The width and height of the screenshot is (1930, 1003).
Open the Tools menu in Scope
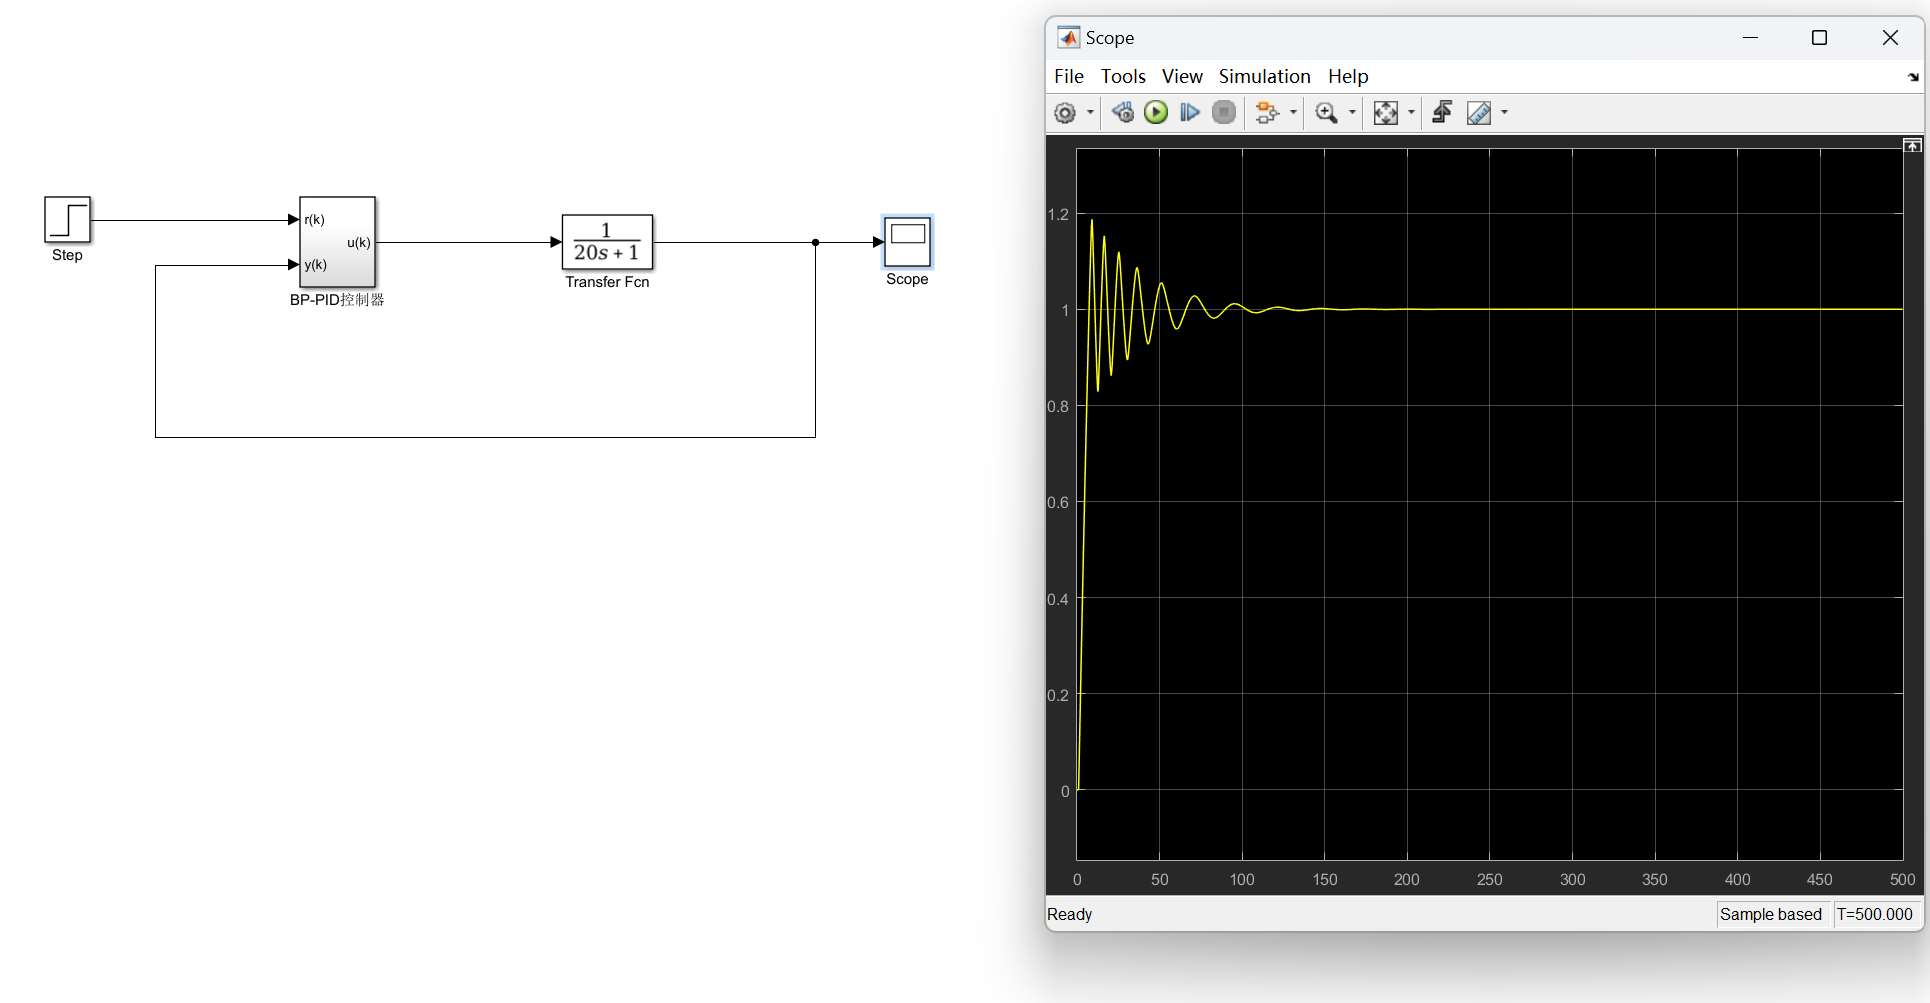tap(1123, 76)
